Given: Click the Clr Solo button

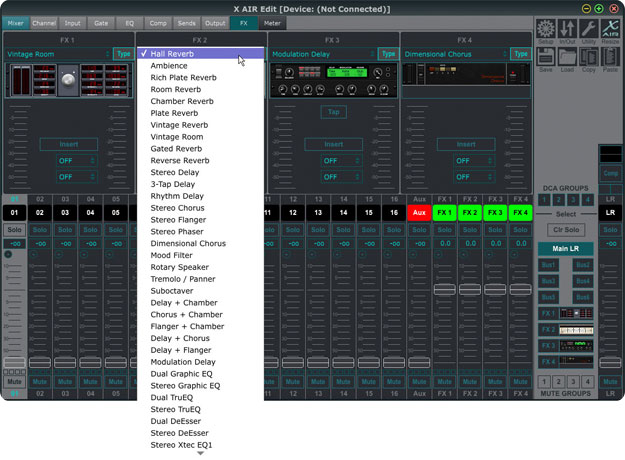Looking at the screenshot, I should [x=566, y=230].
